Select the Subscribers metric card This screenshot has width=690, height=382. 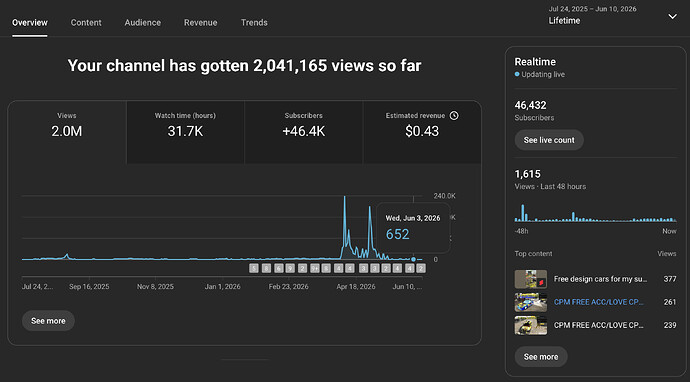point(304,132)
